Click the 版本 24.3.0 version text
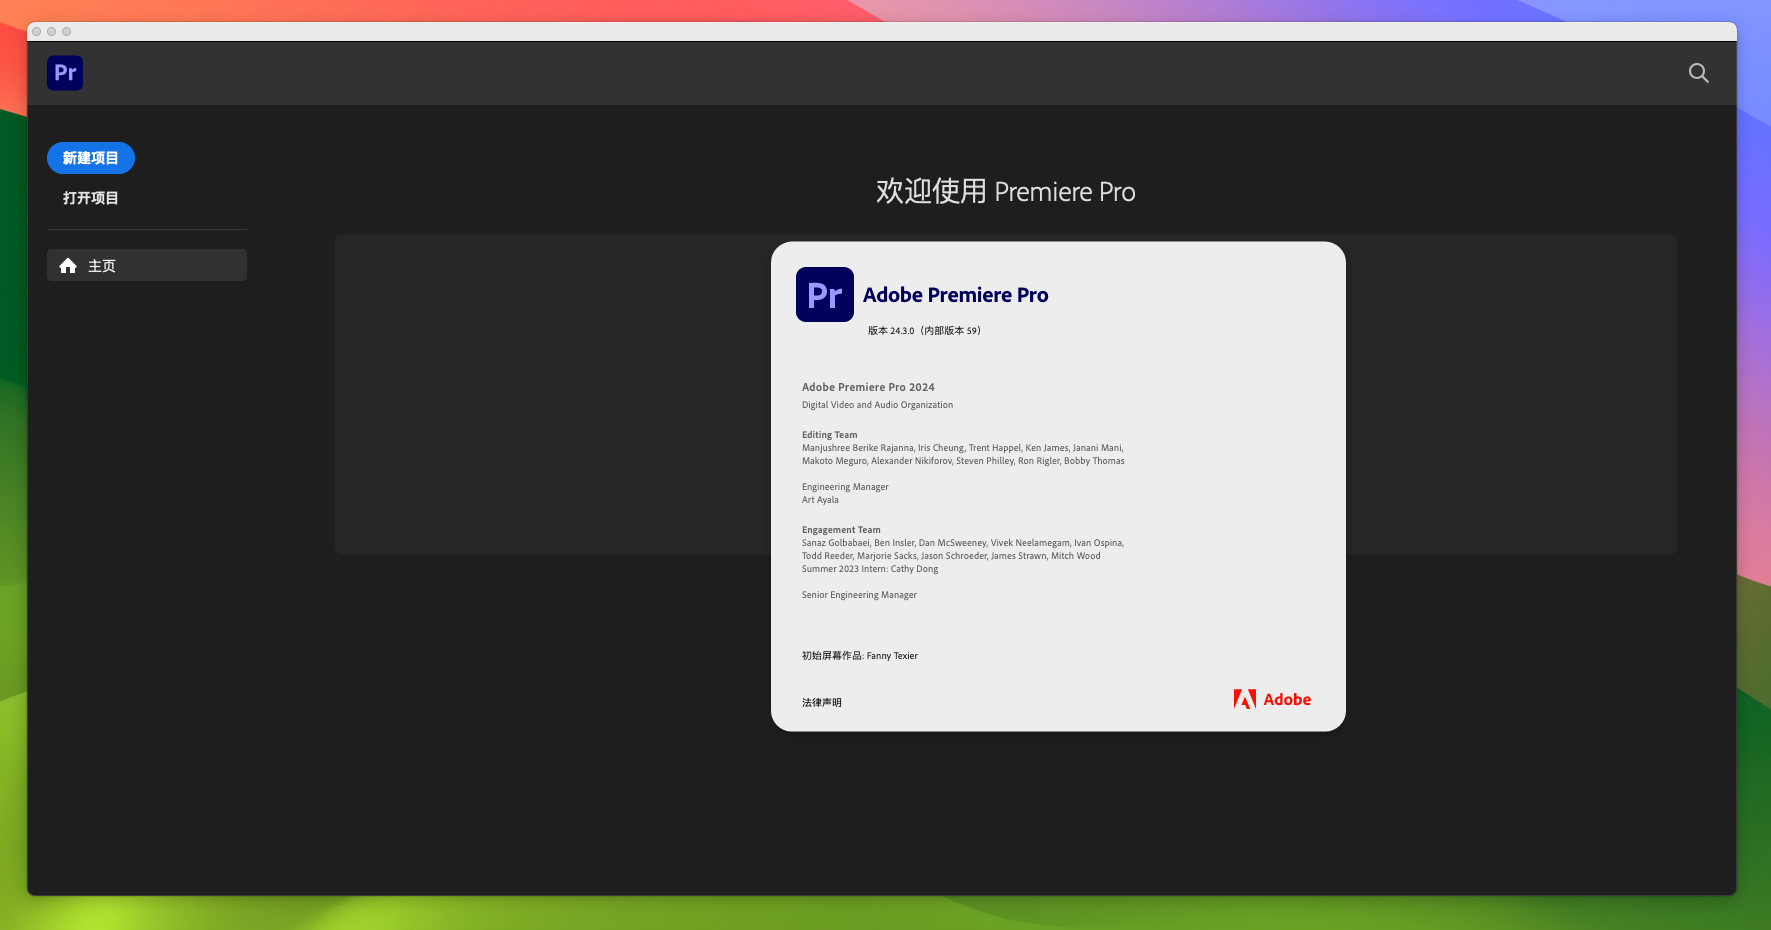Viewport: 1771px width, 930px height. [x=924, y=331]
